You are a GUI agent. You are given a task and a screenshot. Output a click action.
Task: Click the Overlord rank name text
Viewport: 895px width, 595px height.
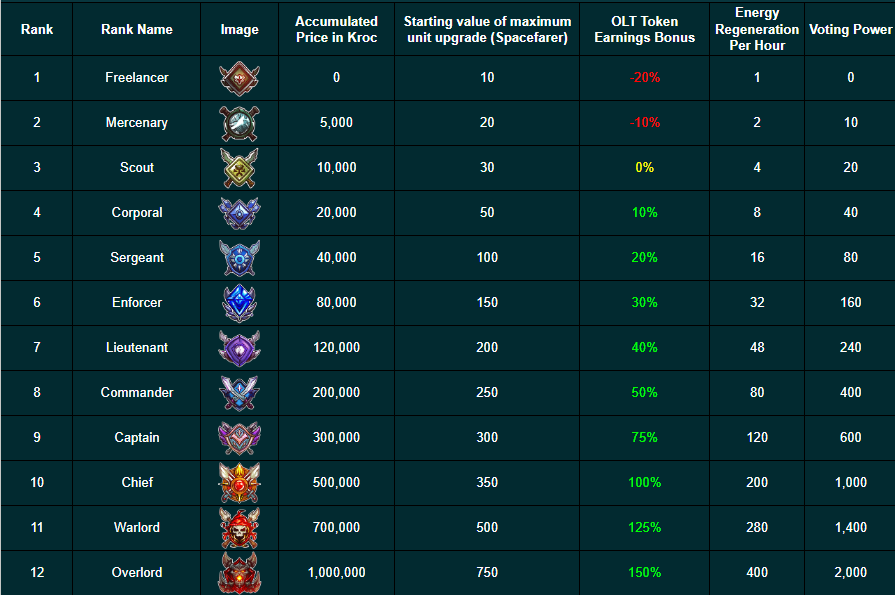tap(137, 573)
